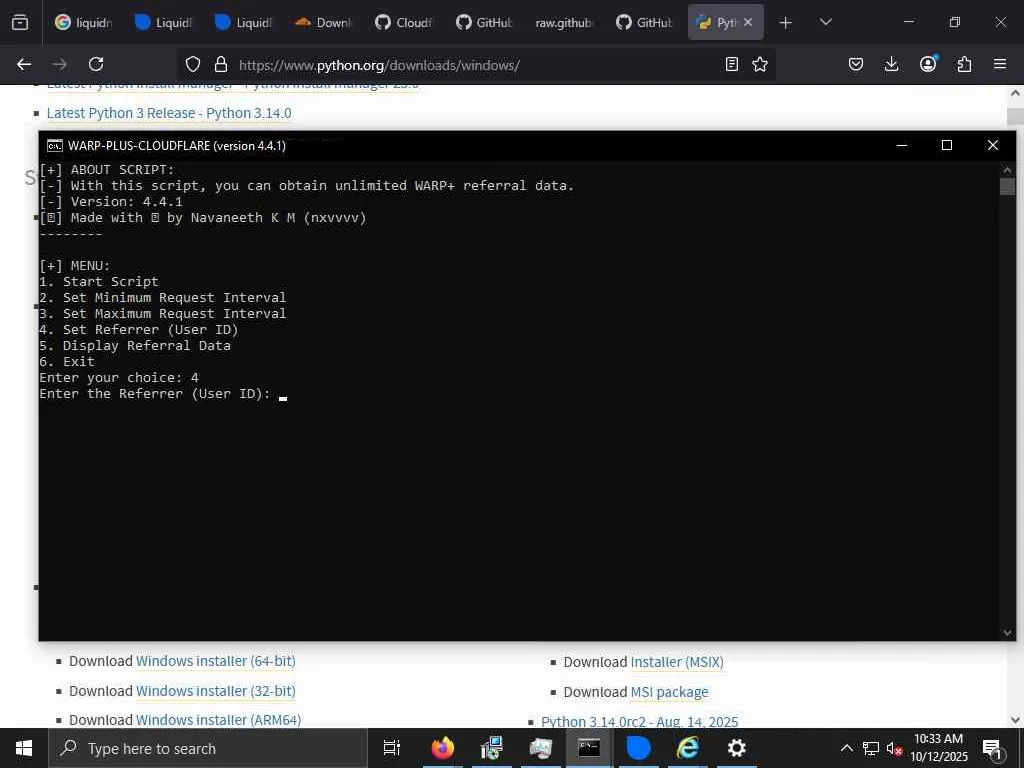This screenshot has width=1024, height=768.
Task: Click menu line '2. Set Minimum Request Interval'
Action: pyautogui.click(x=163, y=298)
